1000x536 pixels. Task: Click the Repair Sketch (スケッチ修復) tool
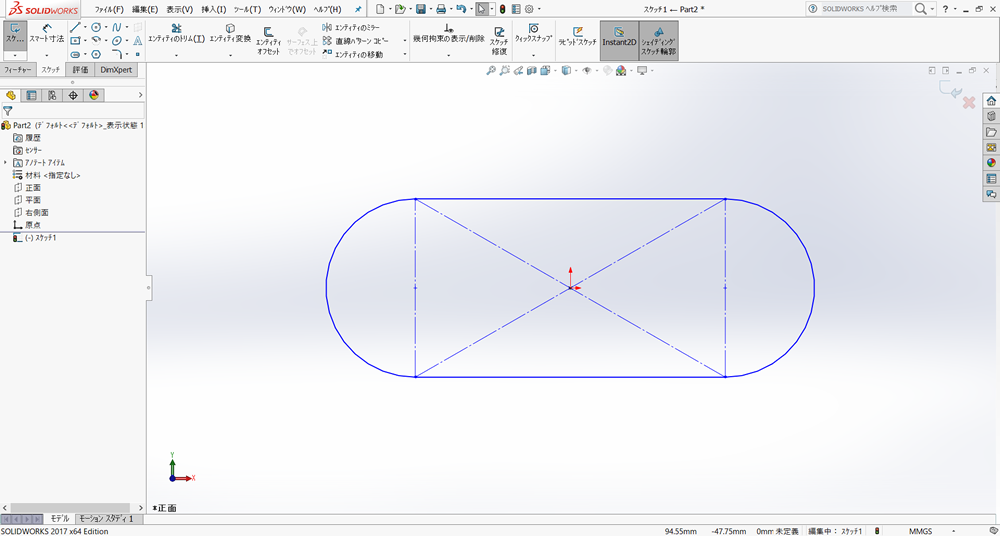(499, 41)
